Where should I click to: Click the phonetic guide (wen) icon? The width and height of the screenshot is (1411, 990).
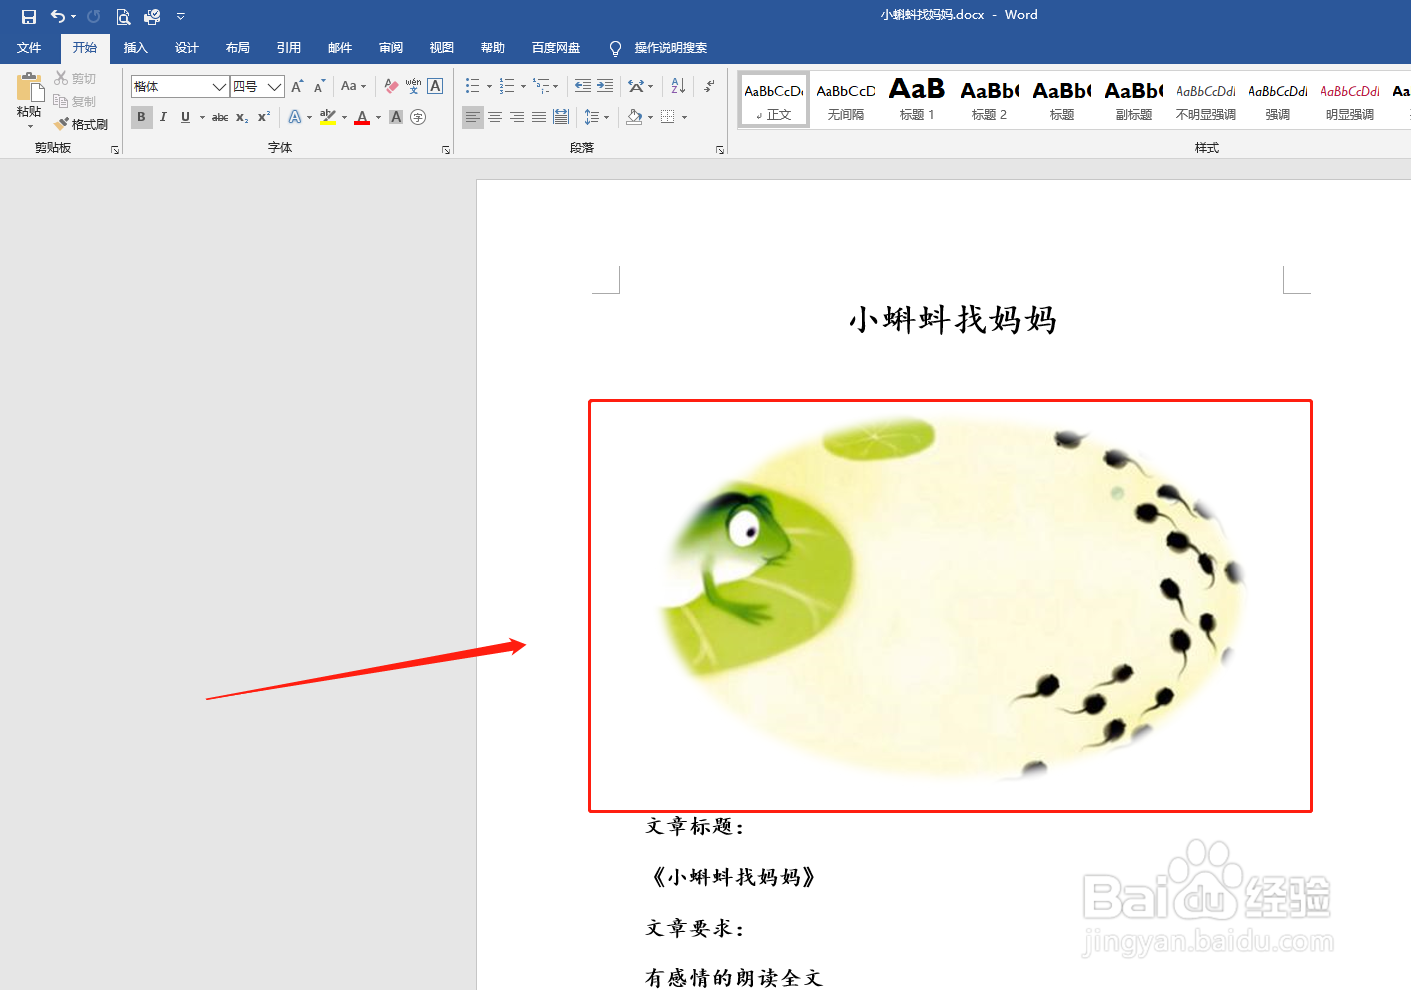coord(411,85)
